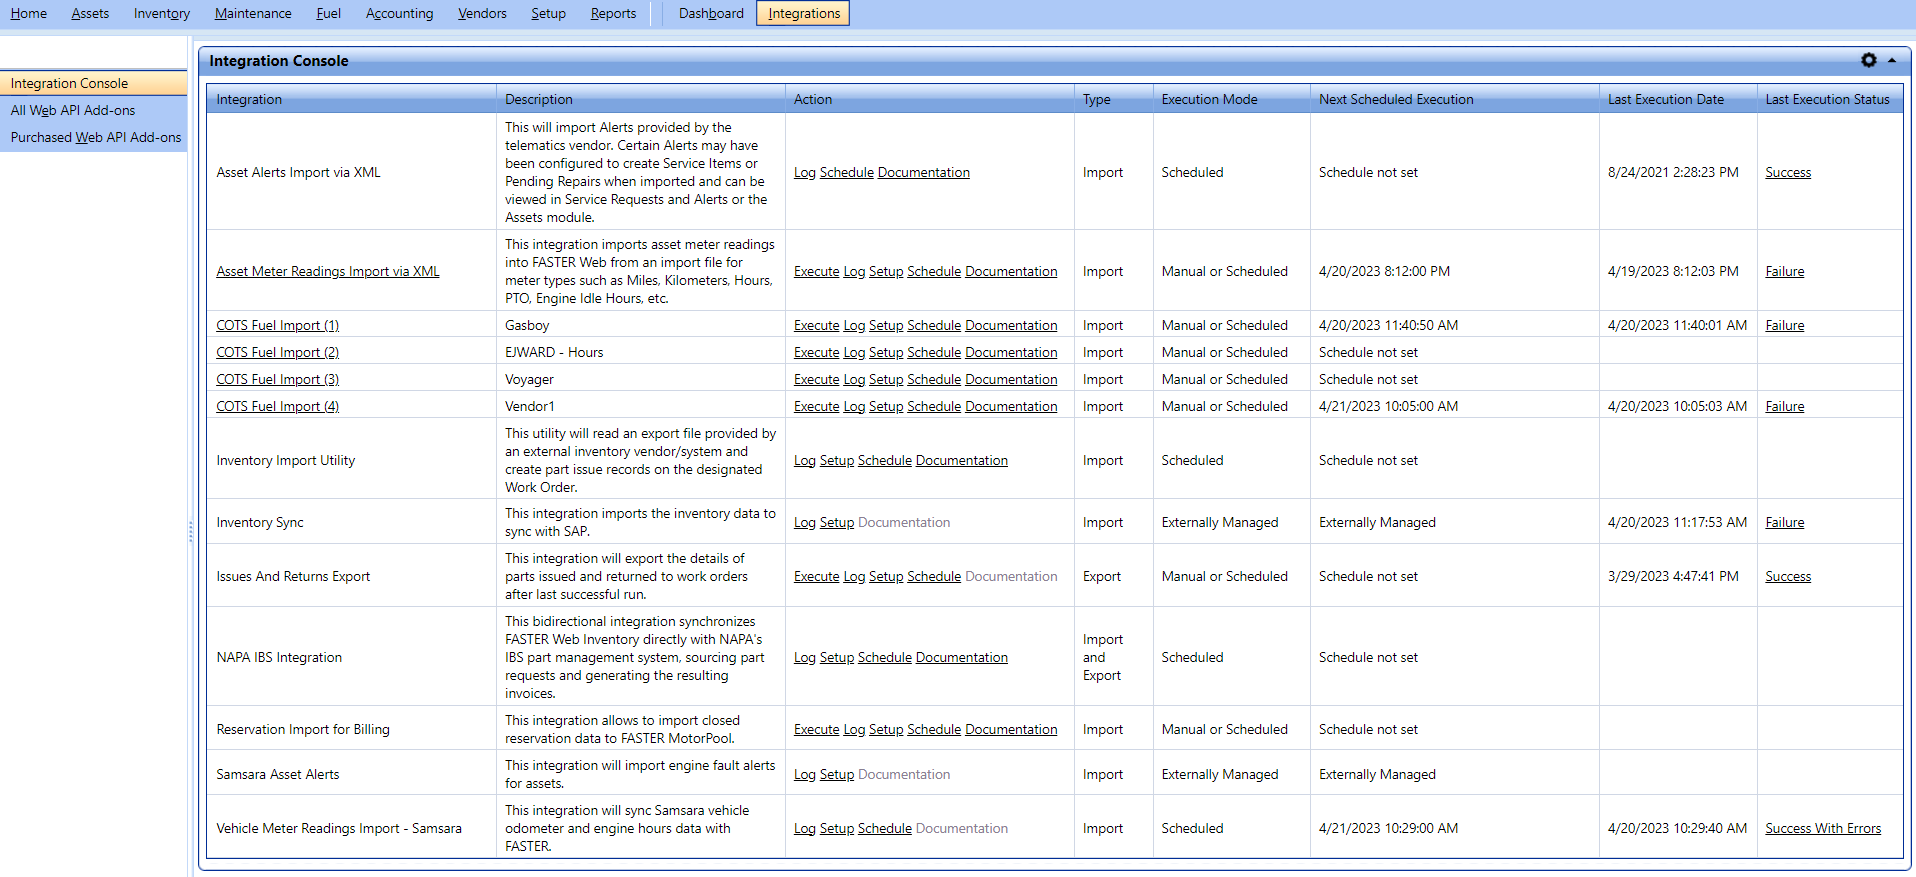Image resolution: width=1916 pixels, height=877 pixels.
Task: Open the Assets menu
Action: pos(90,13)
